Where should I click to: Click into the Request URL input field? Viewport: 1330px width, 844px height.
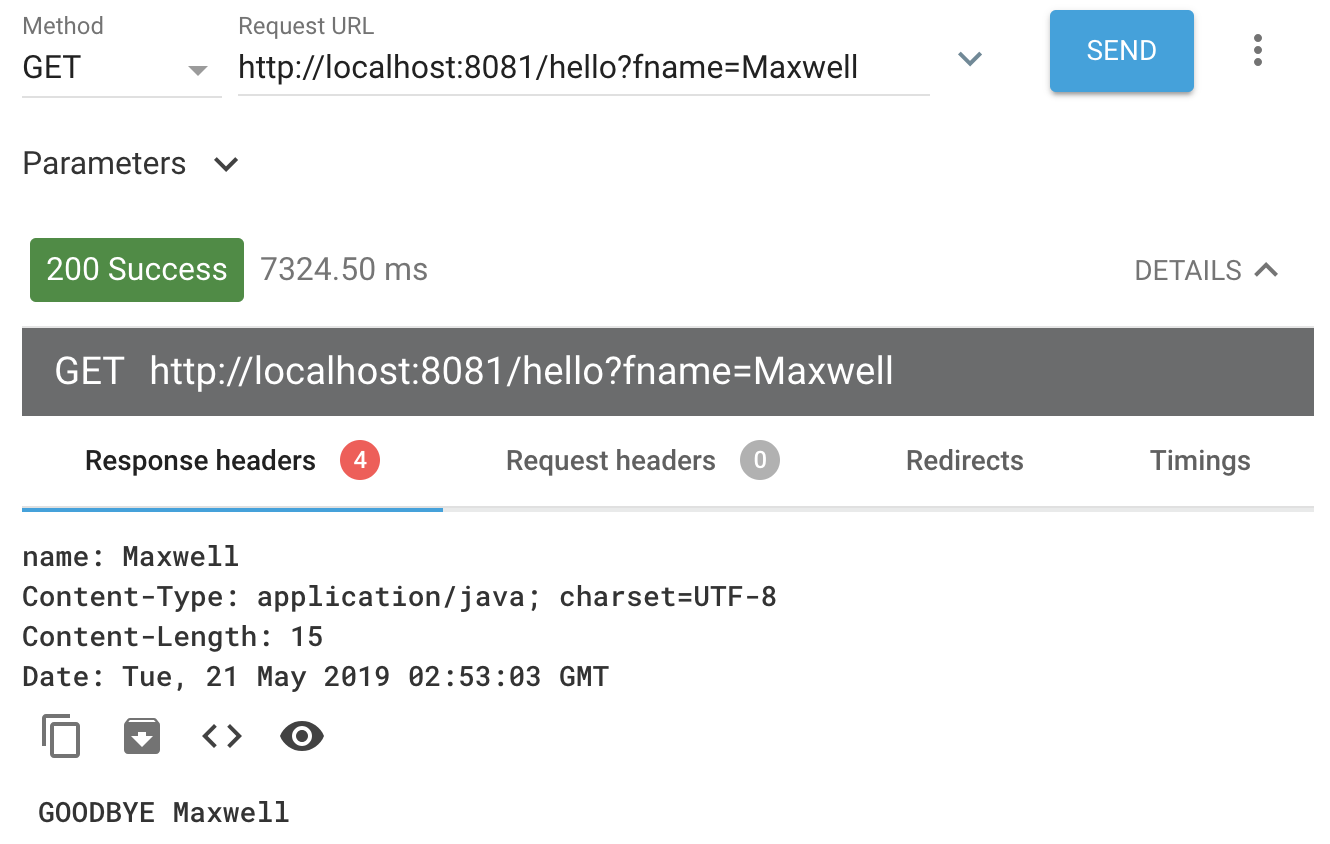pos(584,68)
